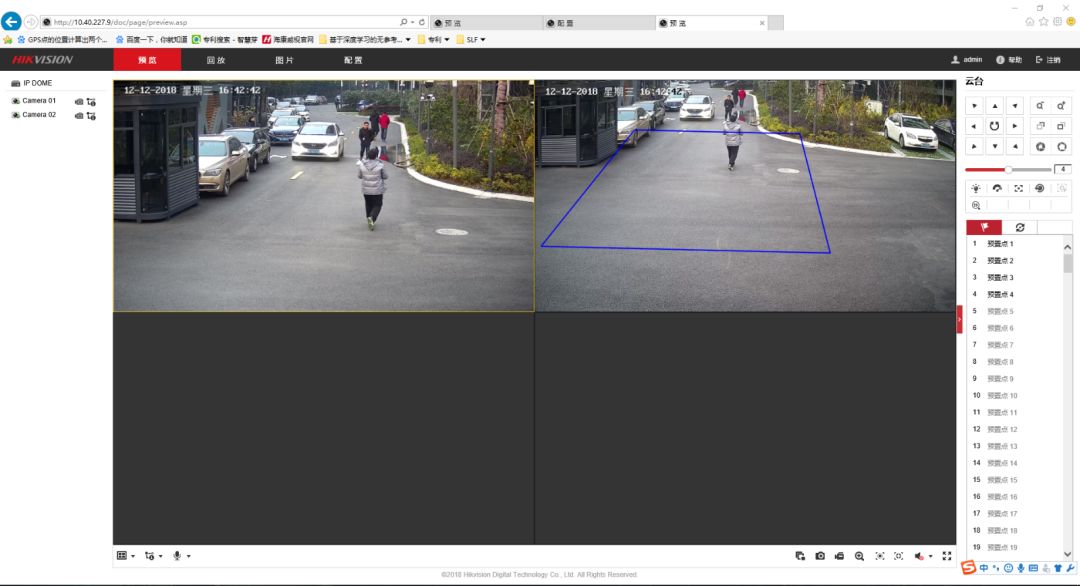The width and height of the screenshot is (1080, 586).
Task: Open the 配置 configuration tab
Action: [353, 60]
